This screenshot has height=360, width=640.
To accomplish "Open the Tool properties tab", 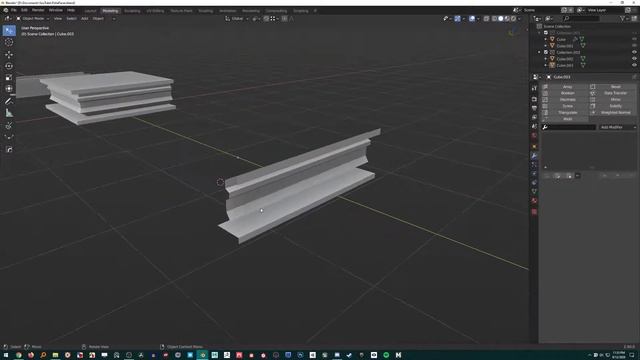I will click(x=534, y=88).
